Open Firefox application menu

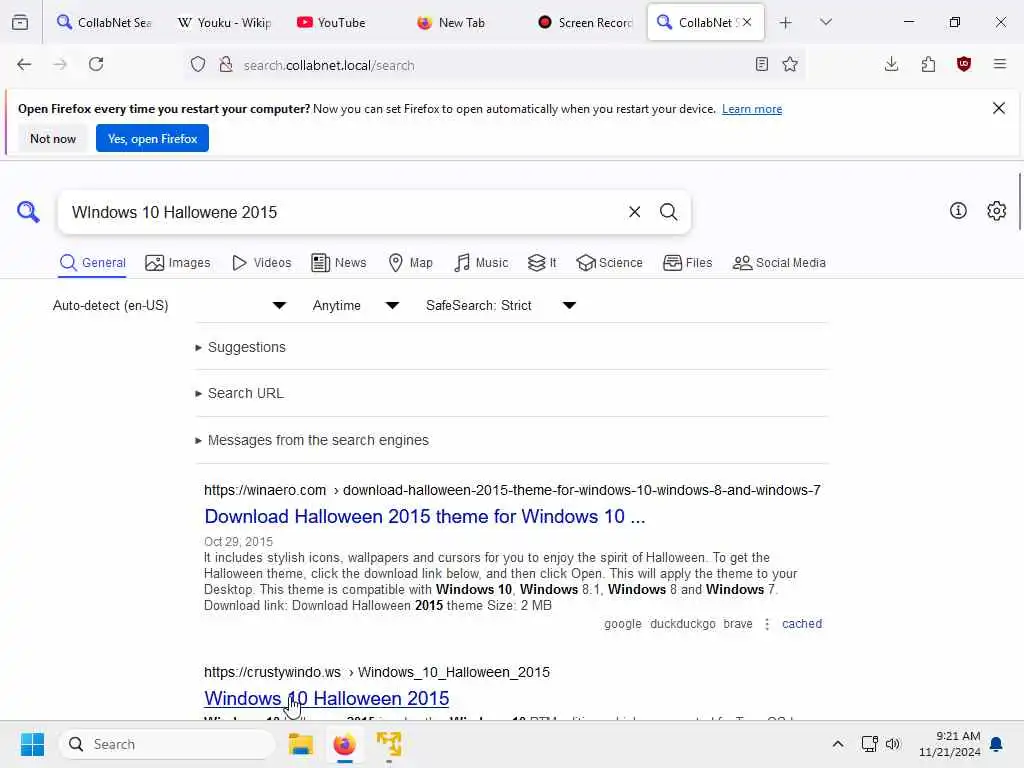pos(1000,64)
